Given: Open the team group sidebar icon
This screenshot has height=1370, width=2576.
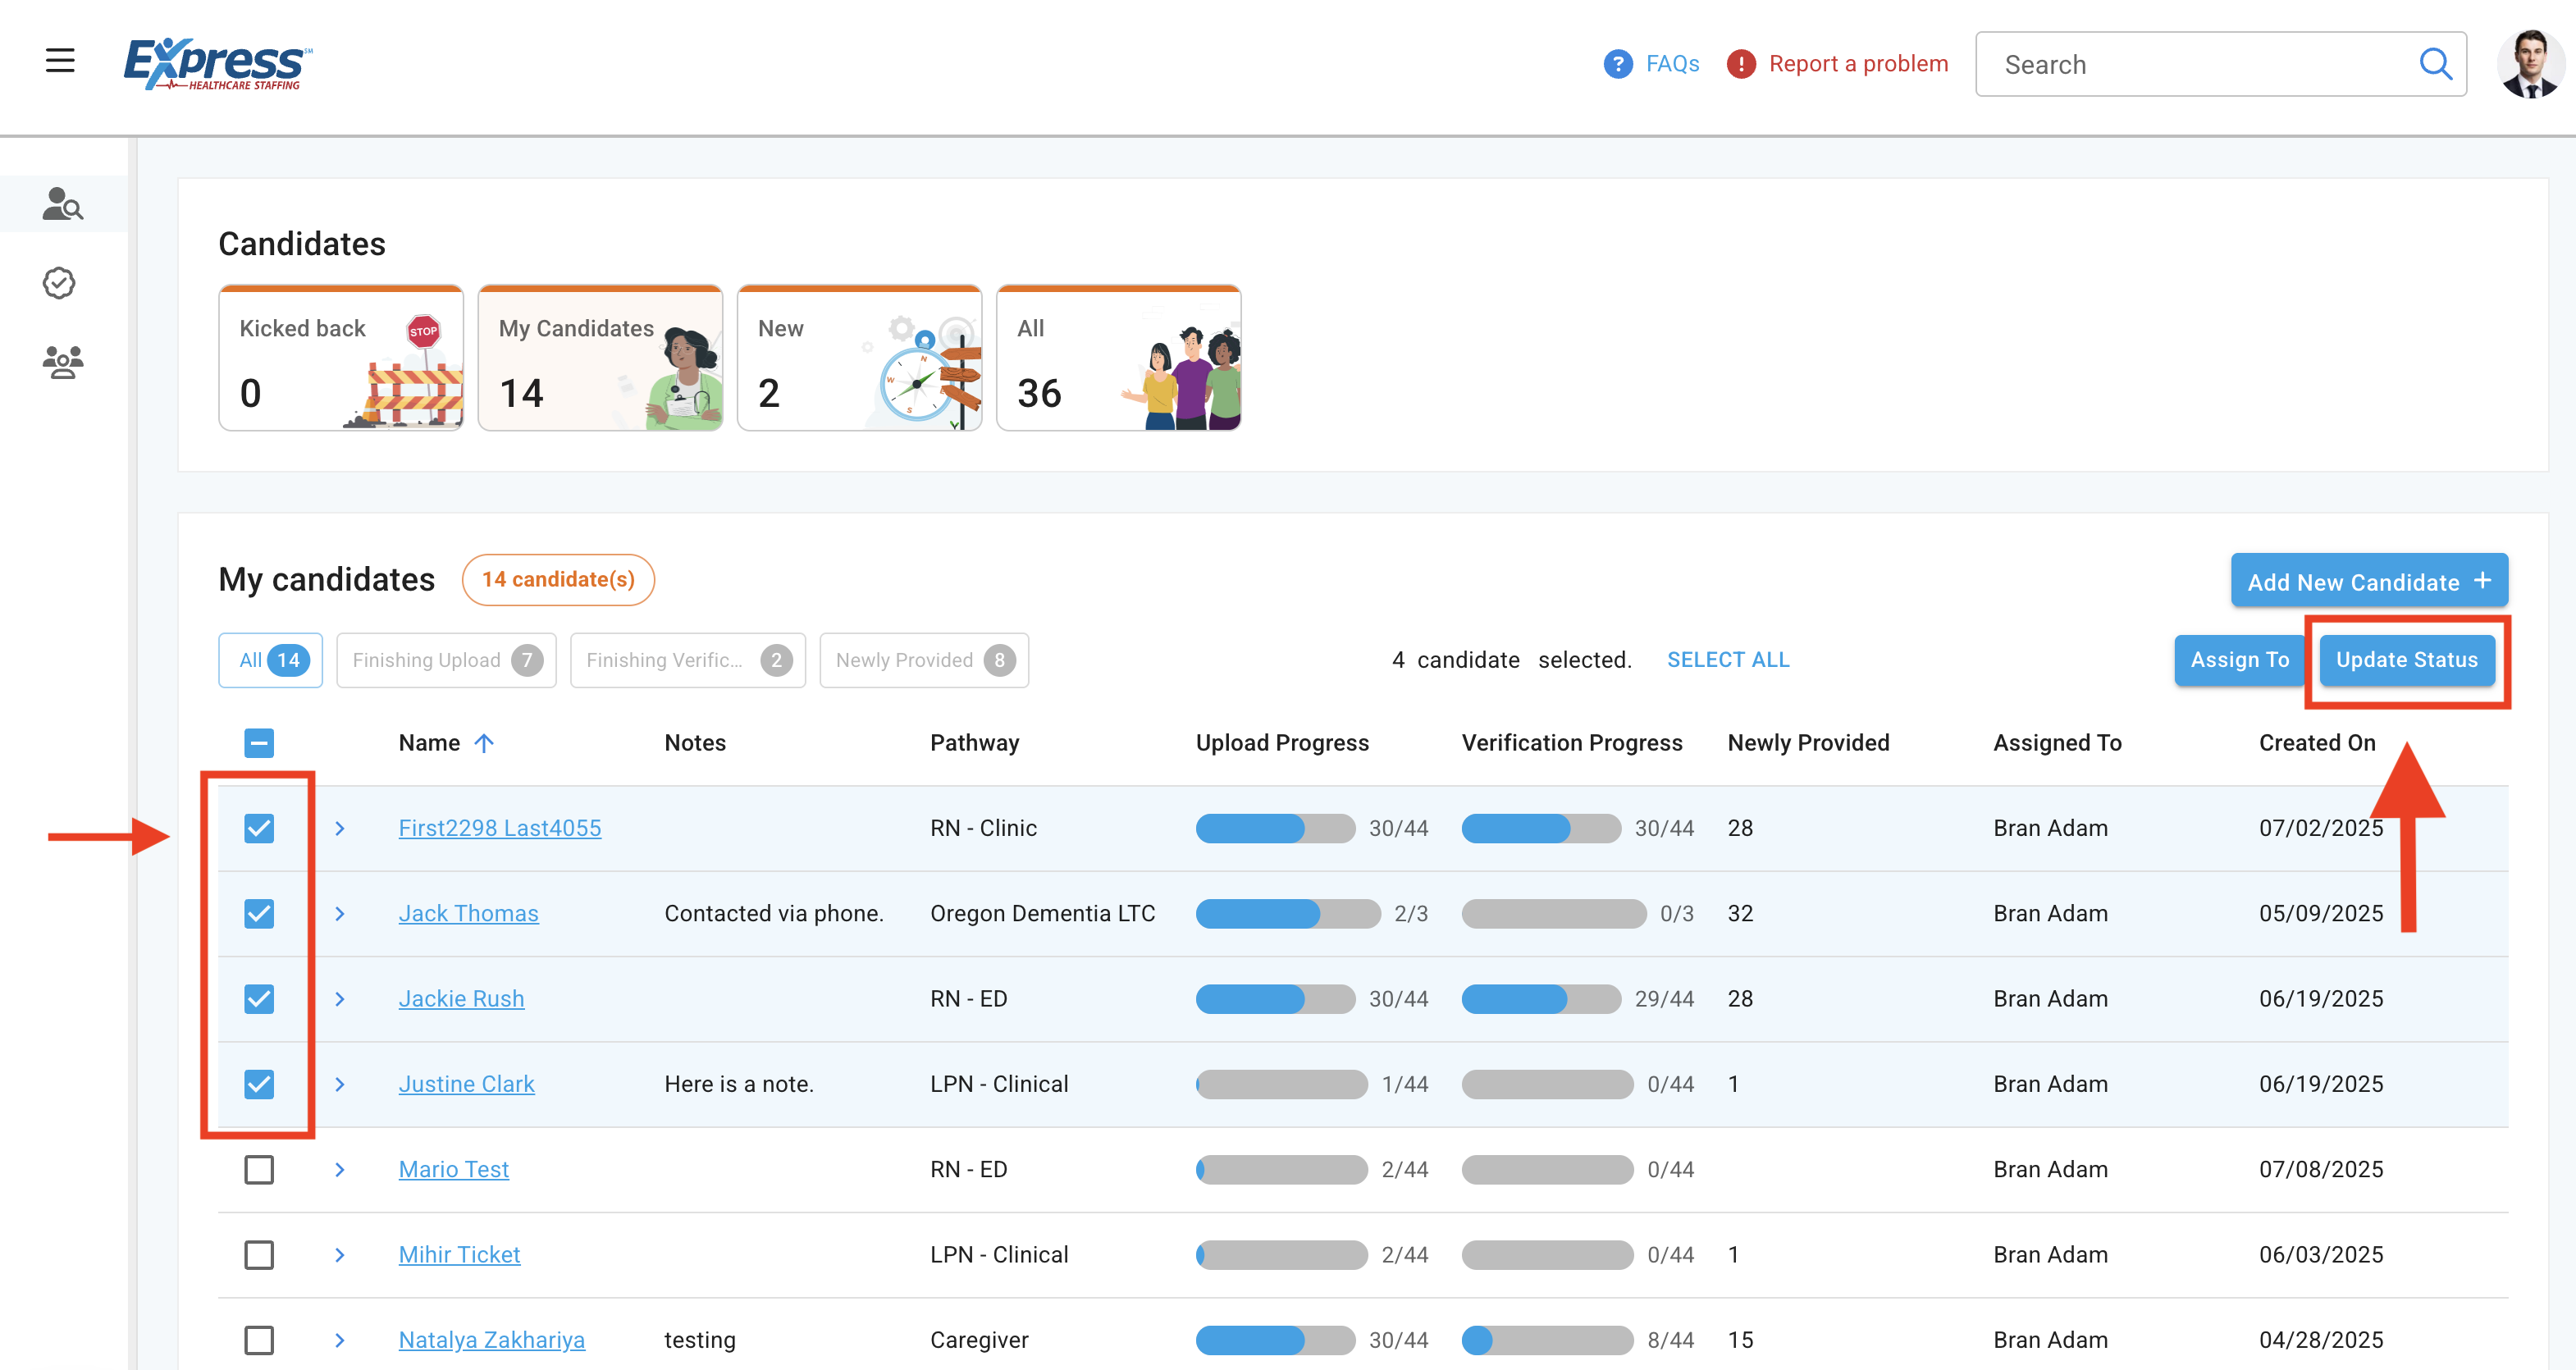Looking at the screenshot, I should (62, 361).
